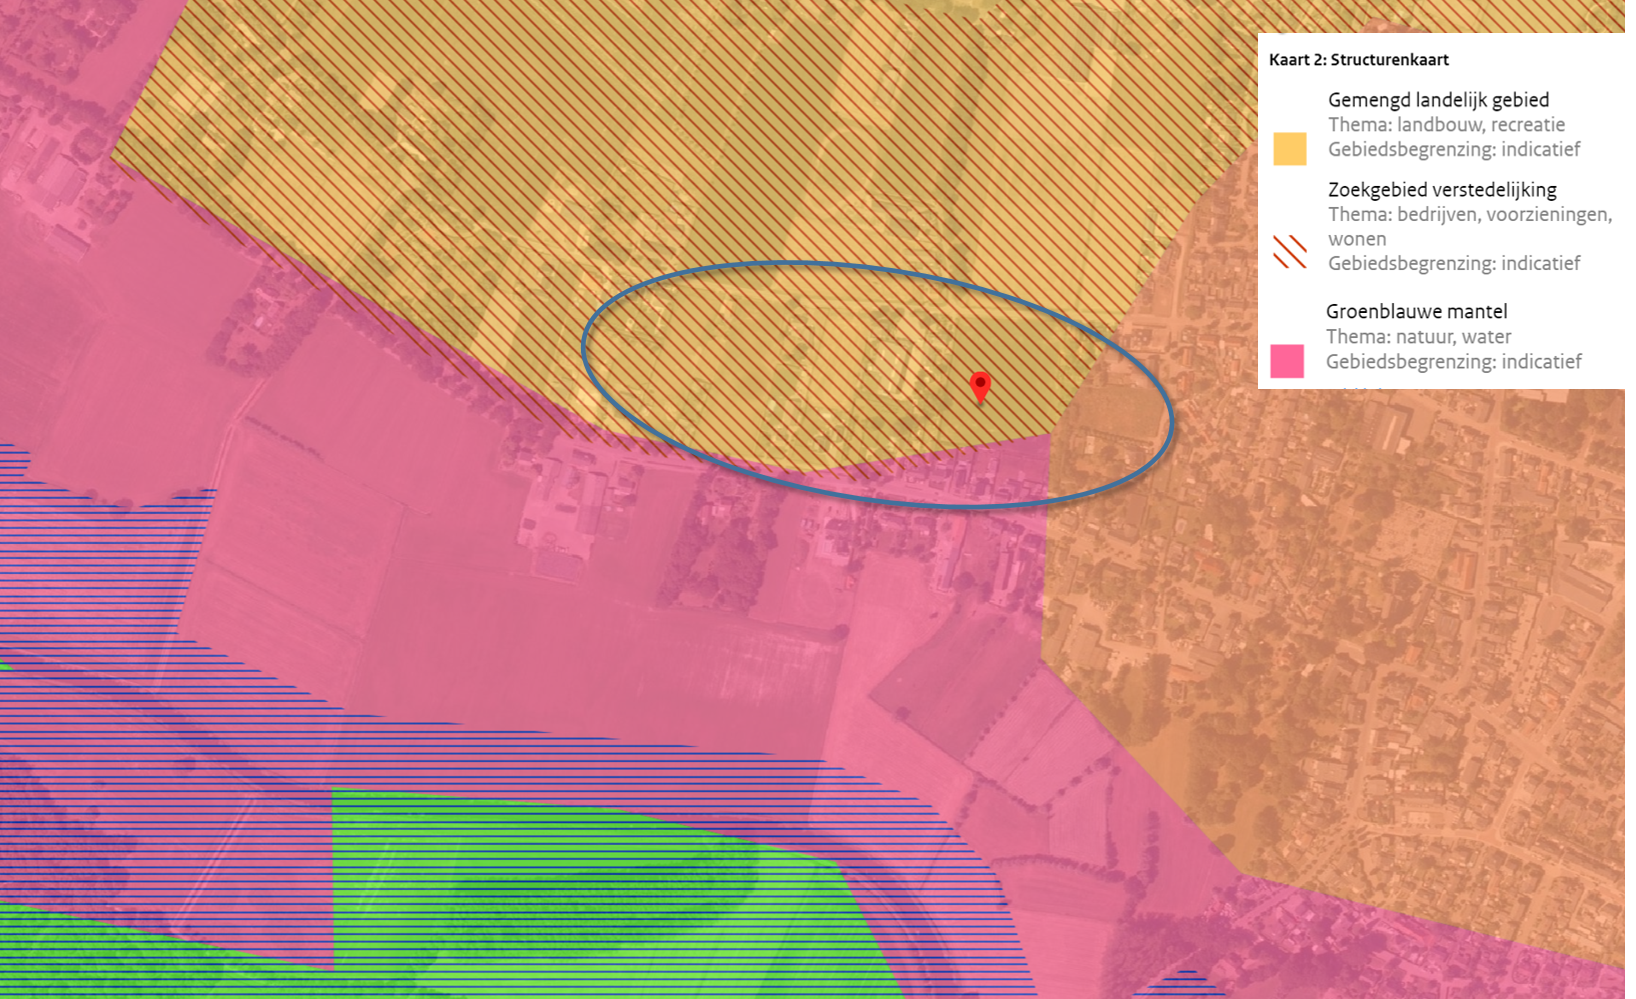Click the 'Thema: natuur, water' text
Image resolution: width=1636 pixels, height=999 pixels.
click(1419, 337)
